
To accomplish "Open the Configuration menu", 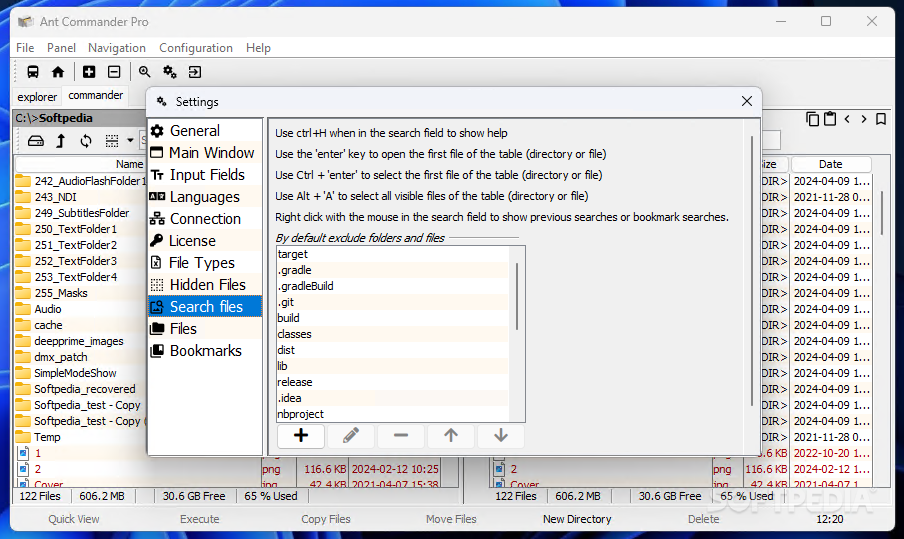I will (x=196, y=48).
